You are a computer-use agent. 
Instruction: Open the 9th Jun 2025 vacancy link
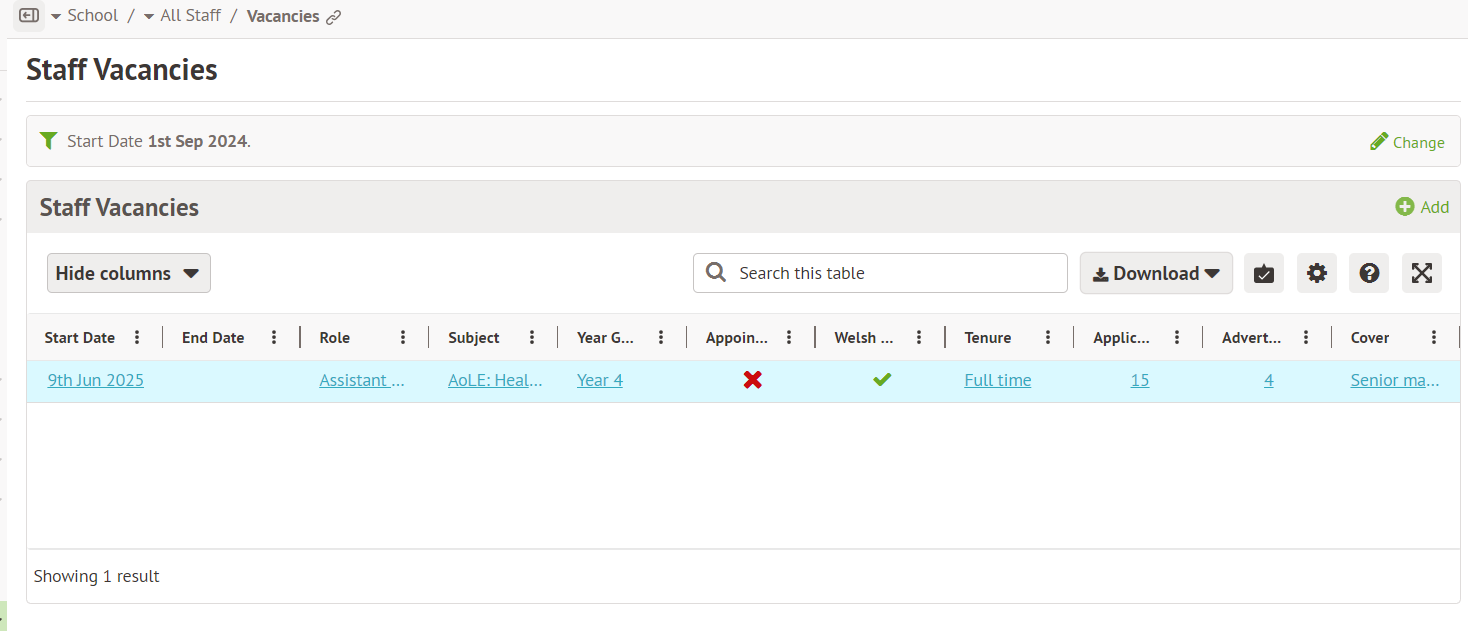coord(96,380)
